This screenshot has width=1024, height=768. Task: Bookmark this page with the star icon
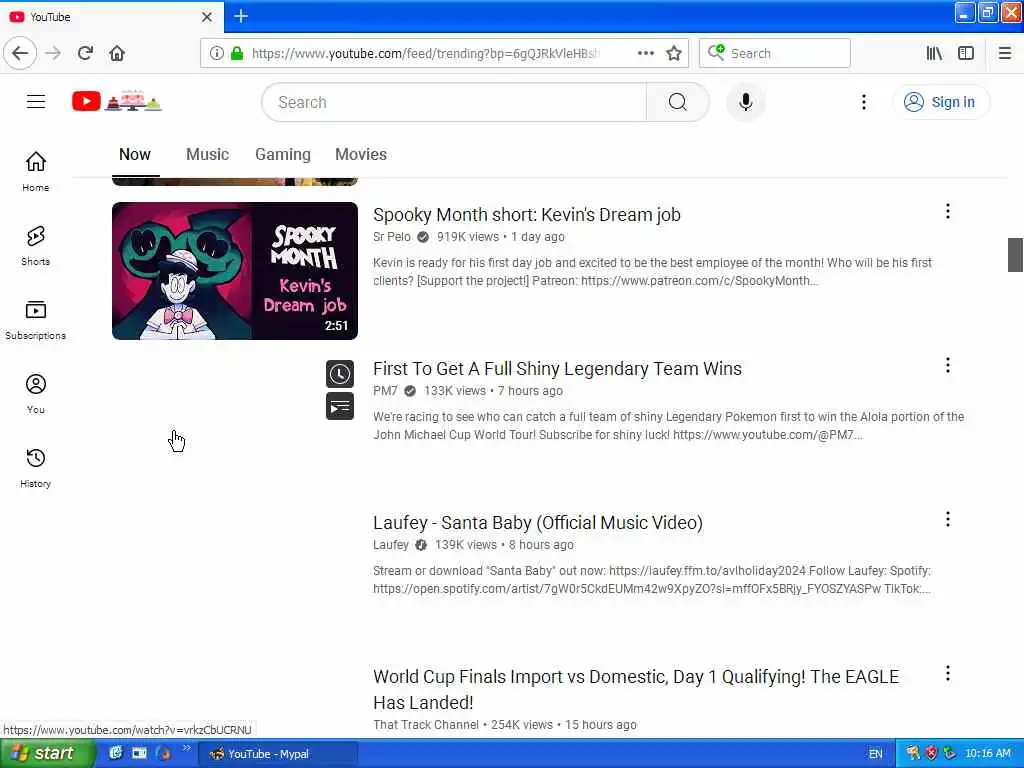(674, 53)
